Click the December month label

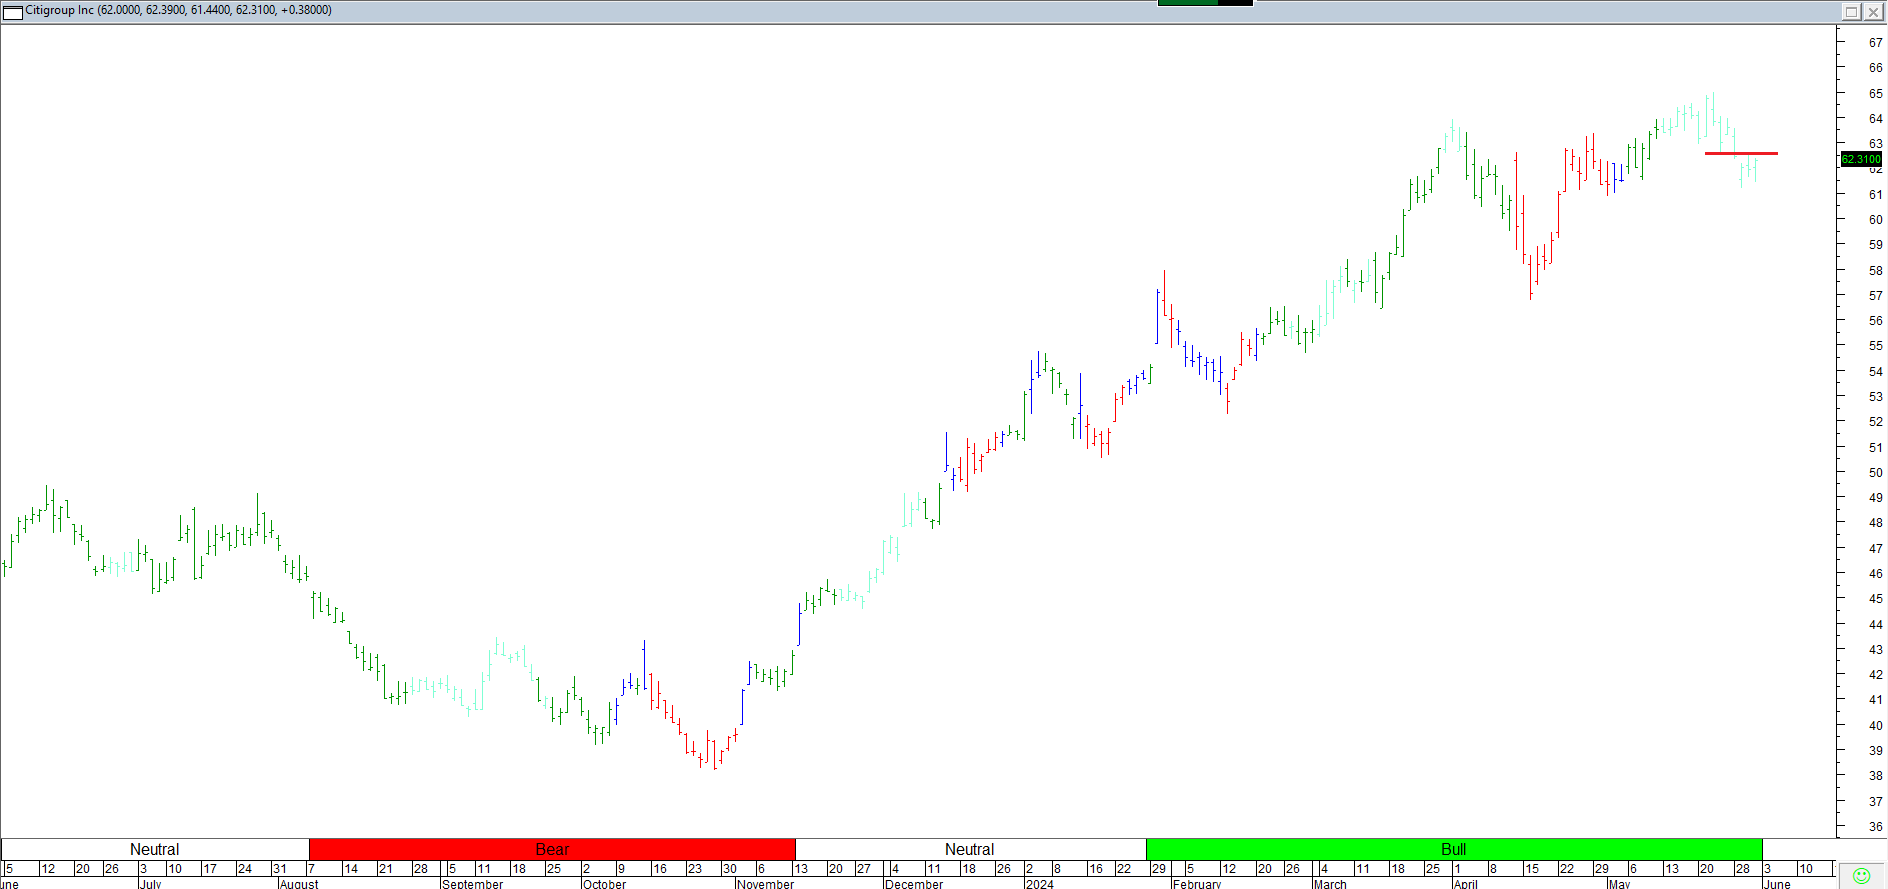[915, 884]
